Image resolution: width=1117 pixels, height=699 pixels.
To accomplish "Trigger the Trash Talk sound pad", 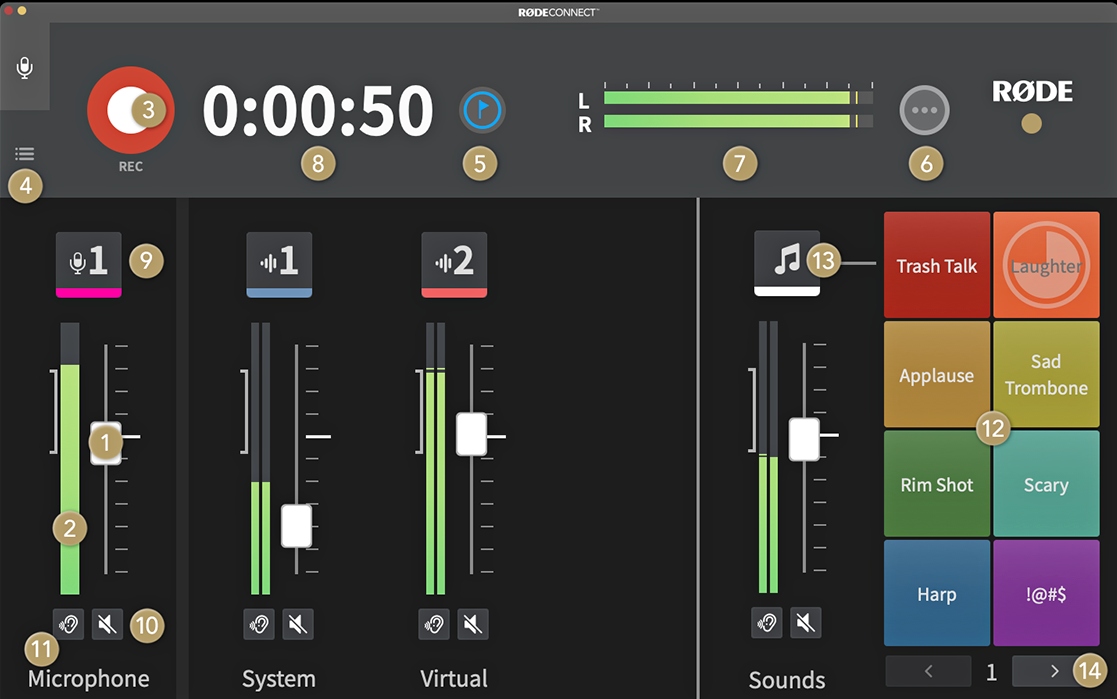I will click(936, 266).
